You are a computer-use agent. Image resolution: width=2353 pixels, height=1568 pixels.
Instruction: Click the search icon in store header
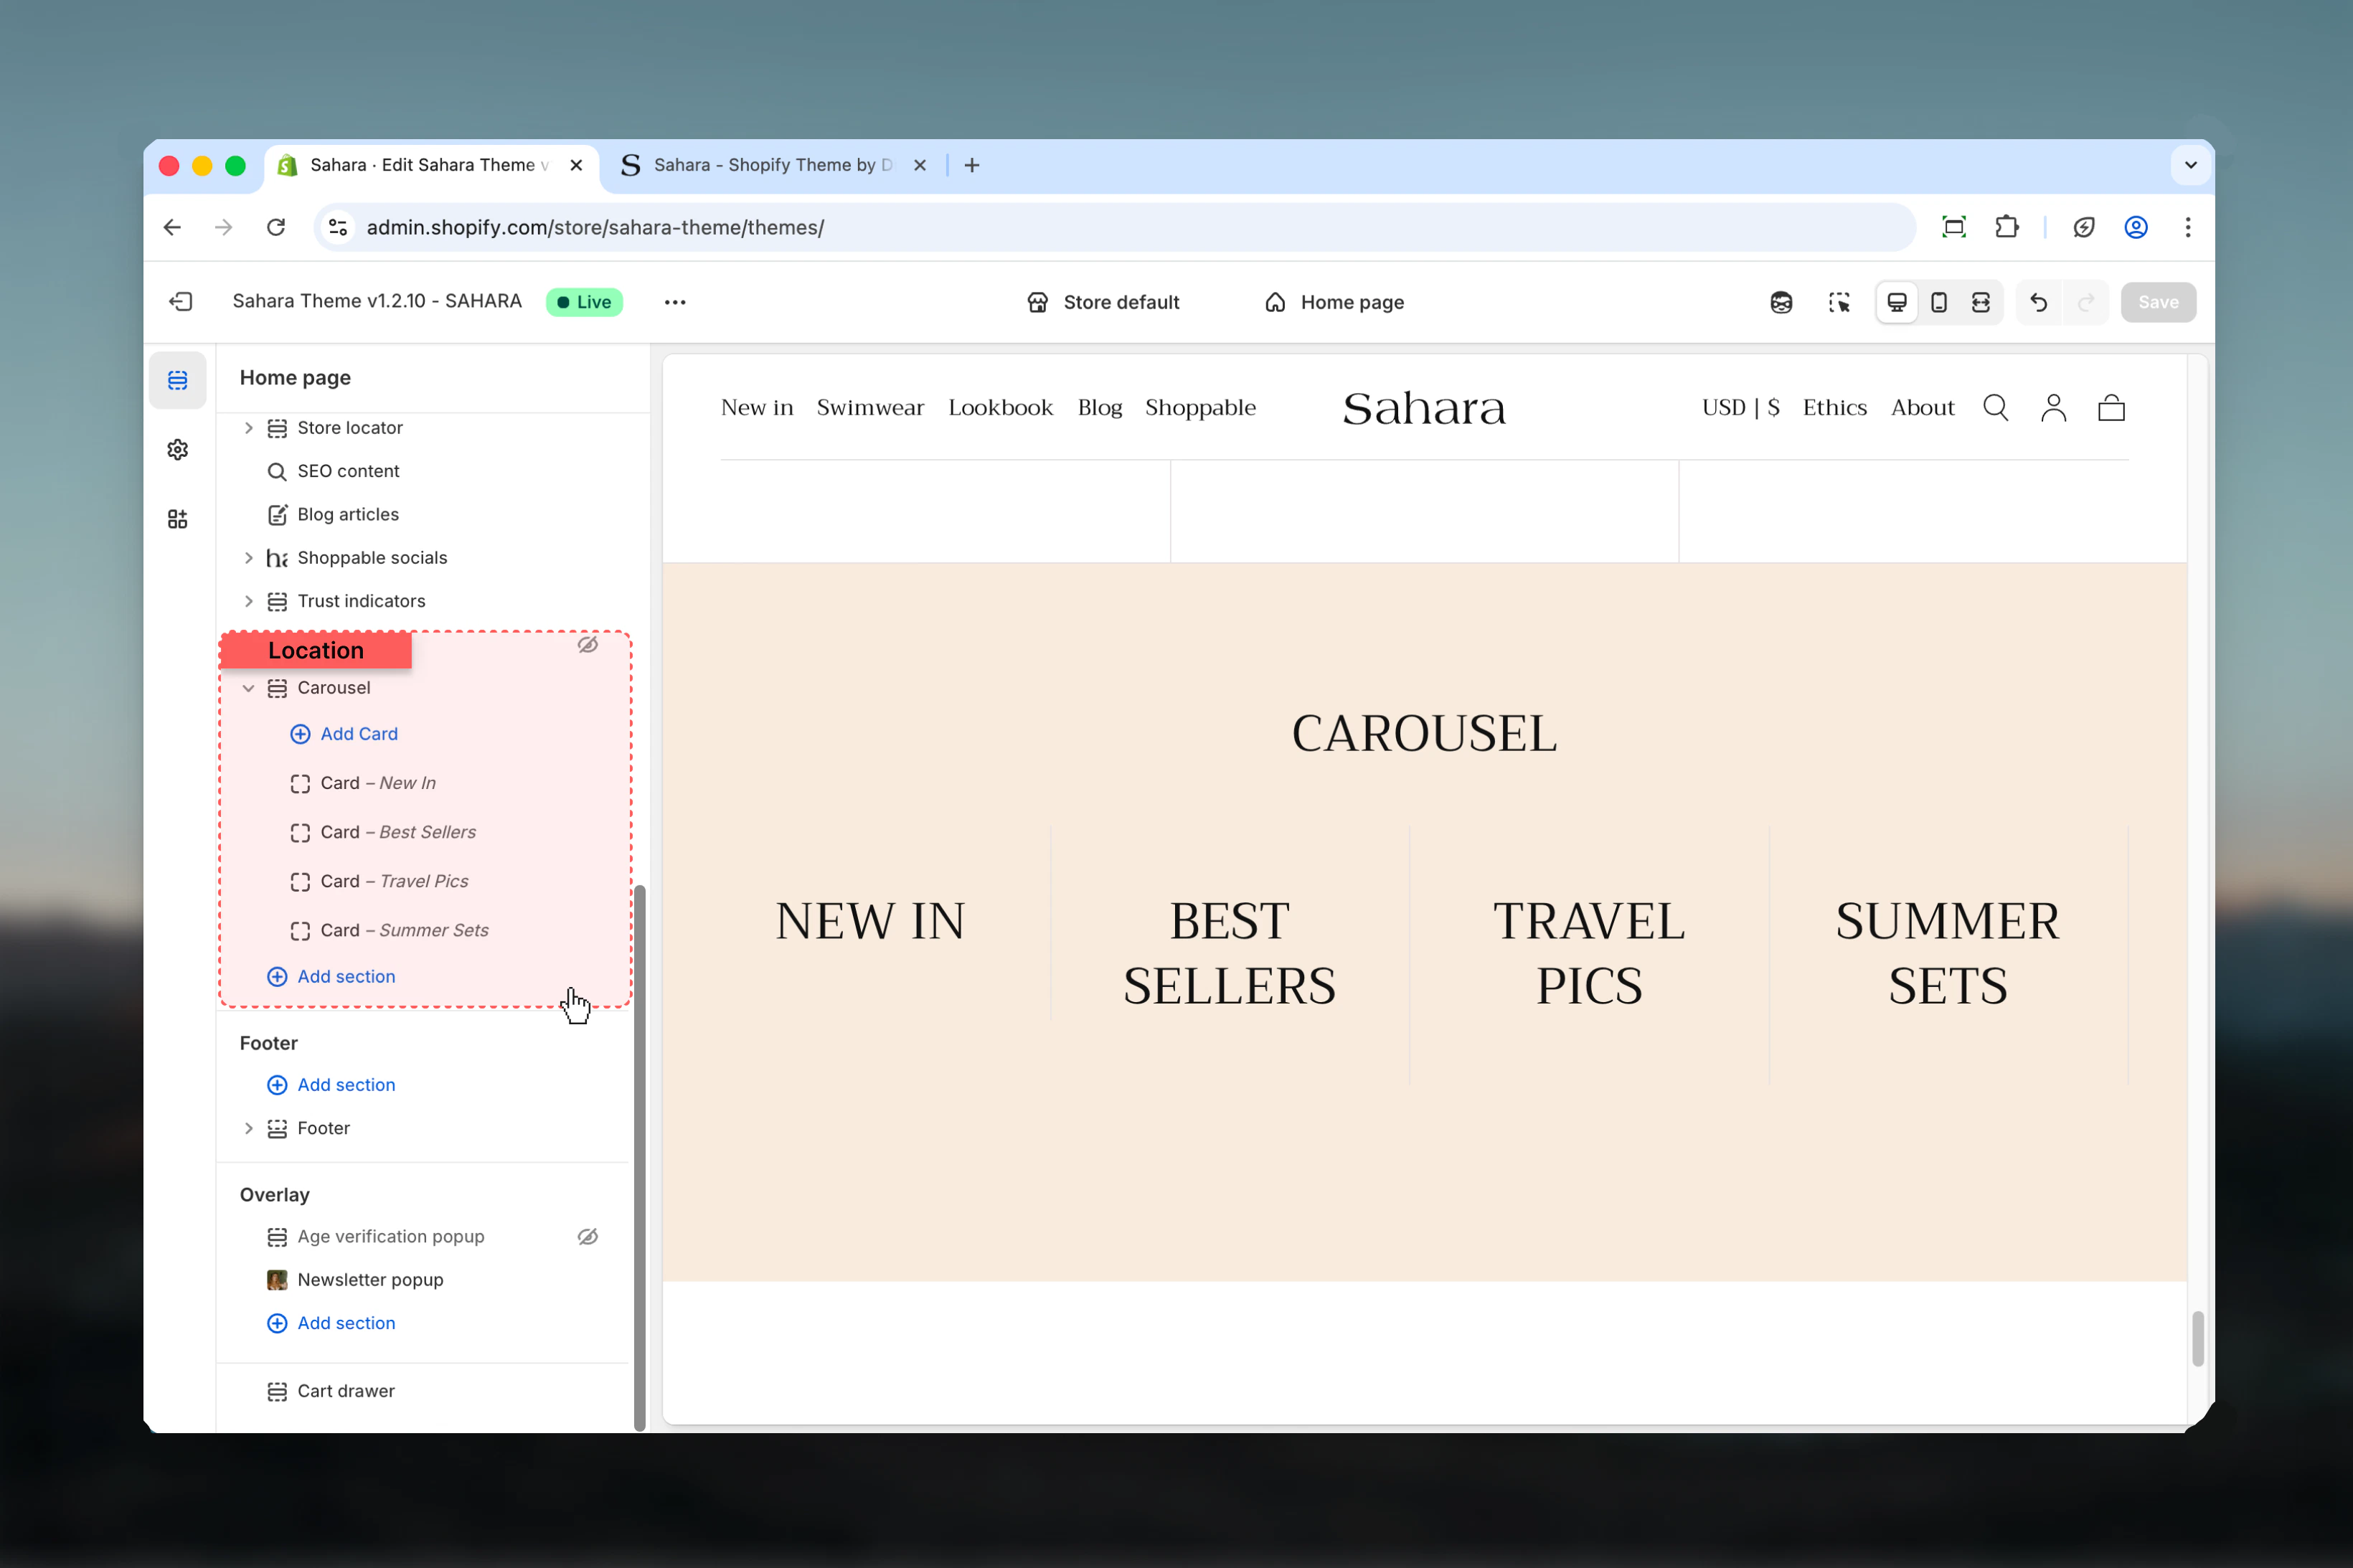pyautogui.click(x=1996, y=408)
